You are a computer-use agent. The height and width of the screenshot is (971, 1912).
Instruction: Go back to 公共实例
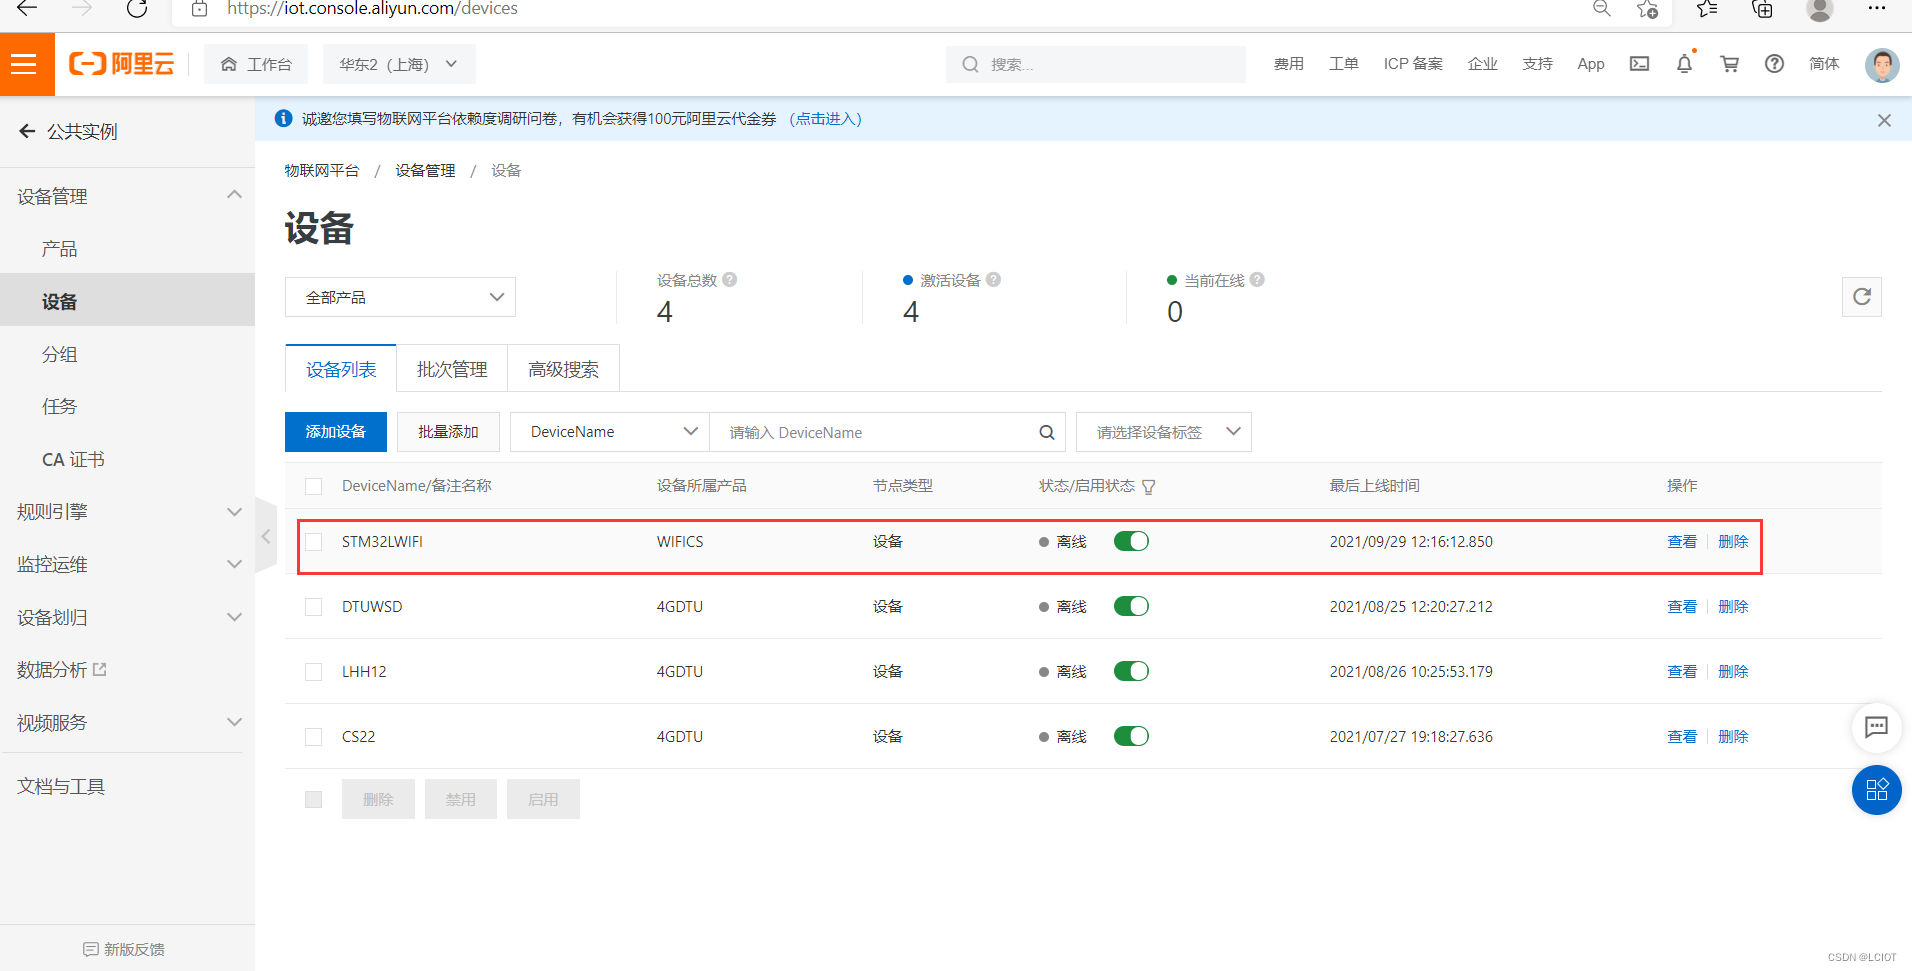tap(68, 131)
